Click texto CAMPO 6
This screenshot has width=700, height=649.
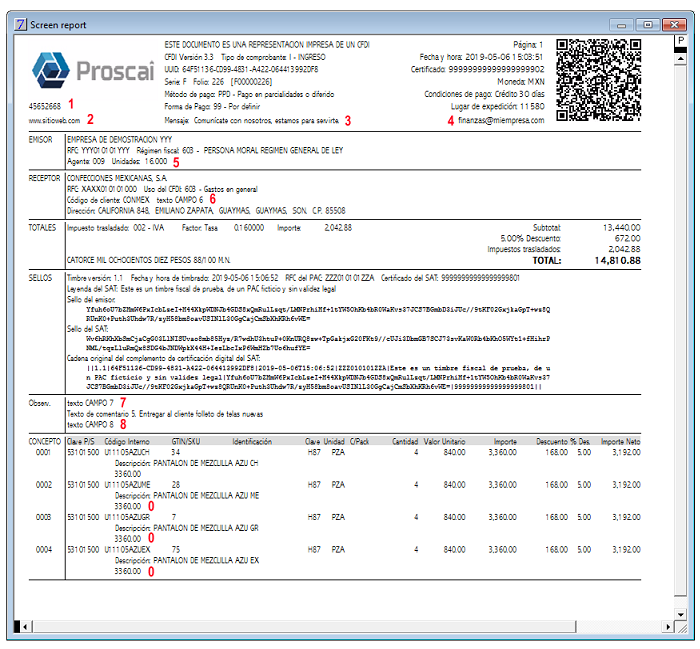[x=179, y=200]
